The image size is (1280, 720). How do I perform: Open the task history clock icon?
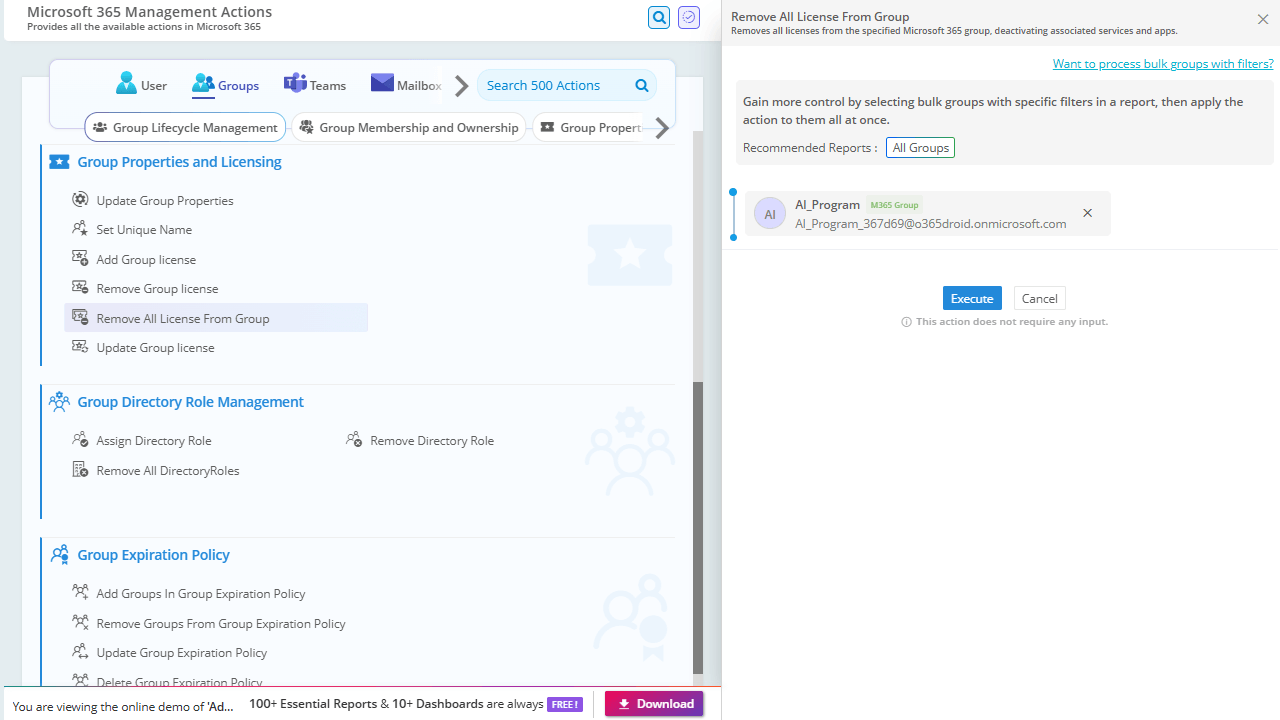[689, 17]
